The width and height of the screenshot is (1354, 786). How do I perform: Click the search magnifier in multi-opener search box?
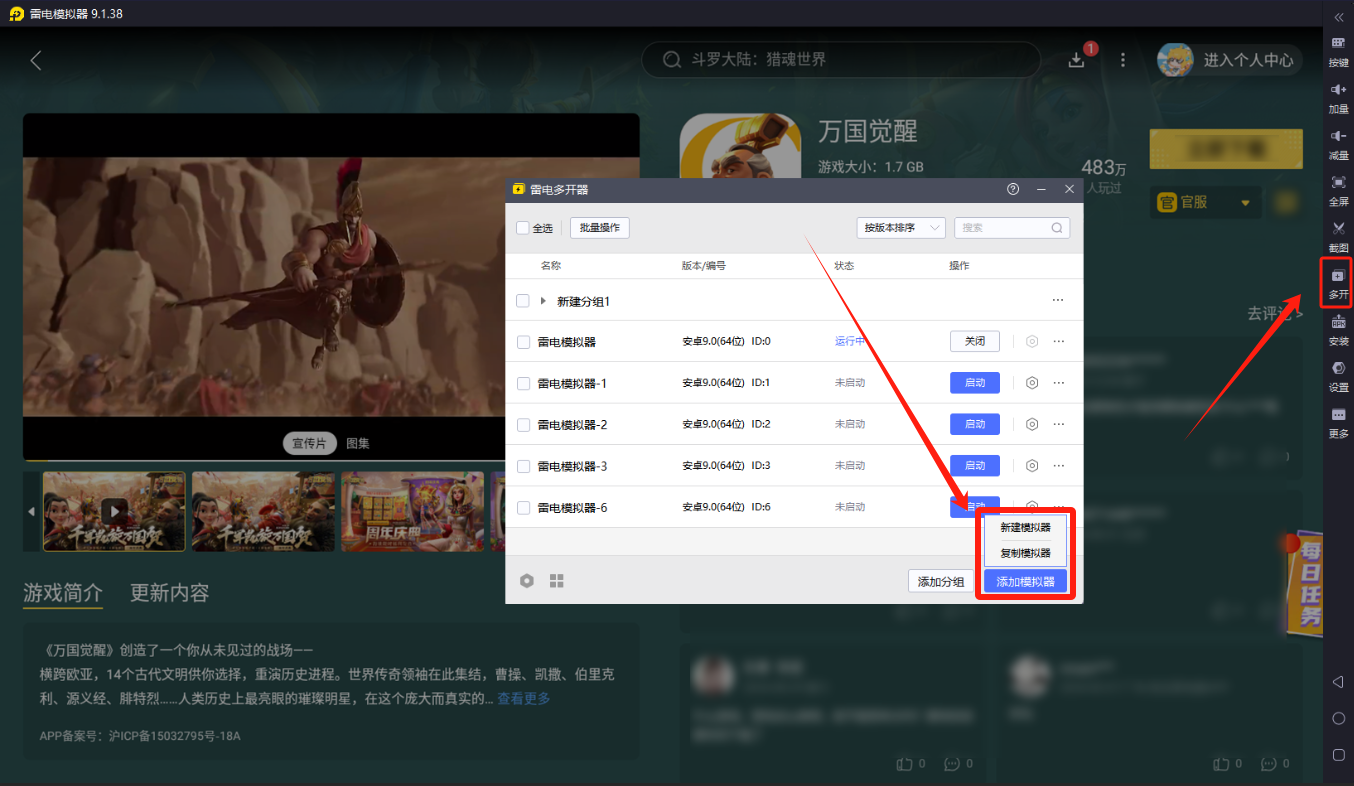pyautogui.click(x=1057, y=228)
